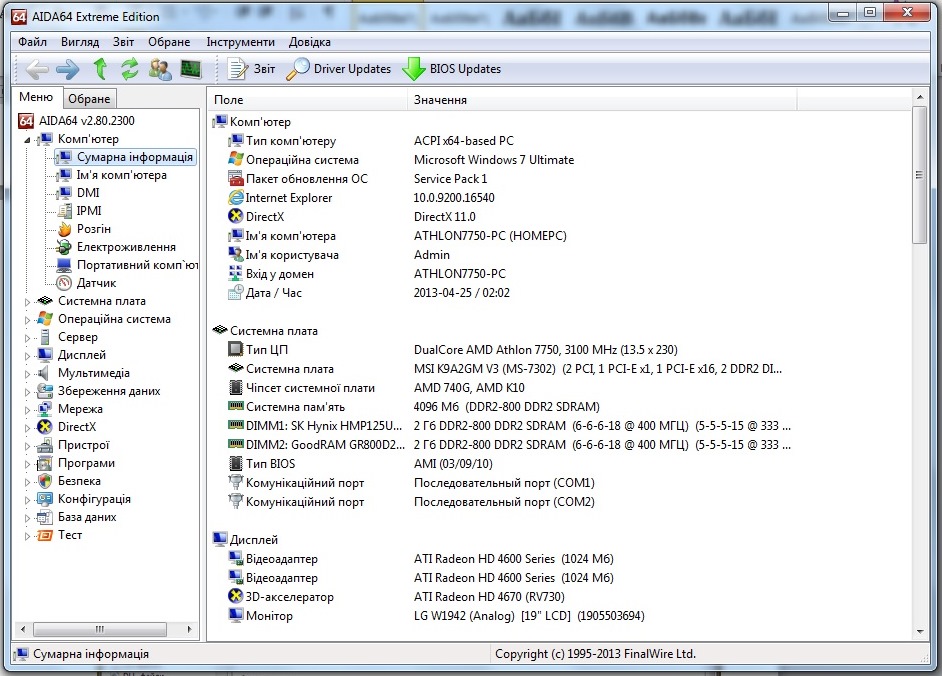942x676 pixels.
Task: Expand the Системна плата tree node
Action: coord(27,302)
